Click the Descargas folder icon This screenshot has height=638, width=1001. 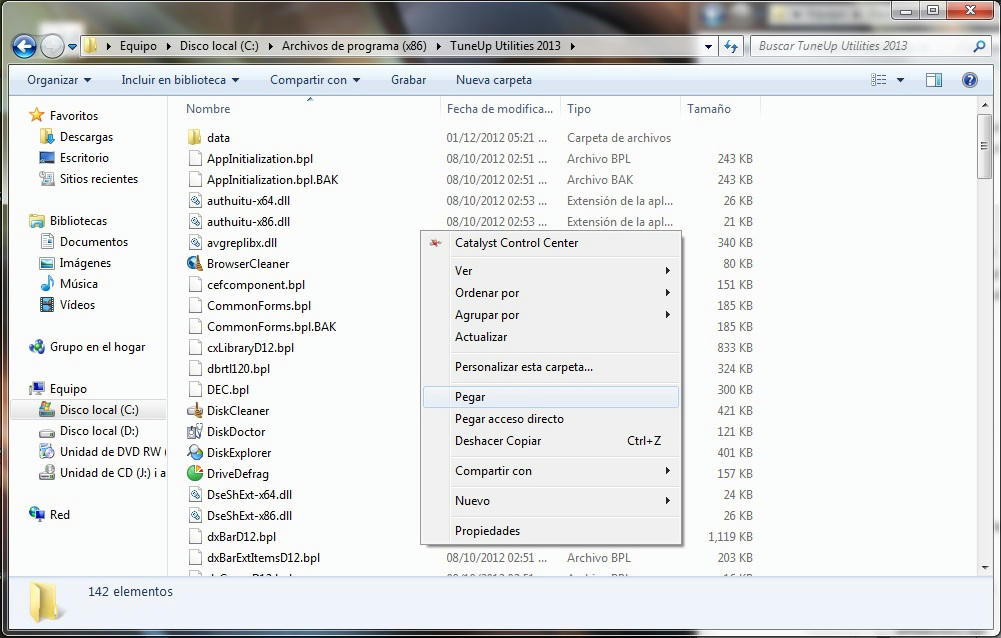[x=47, y=136]
